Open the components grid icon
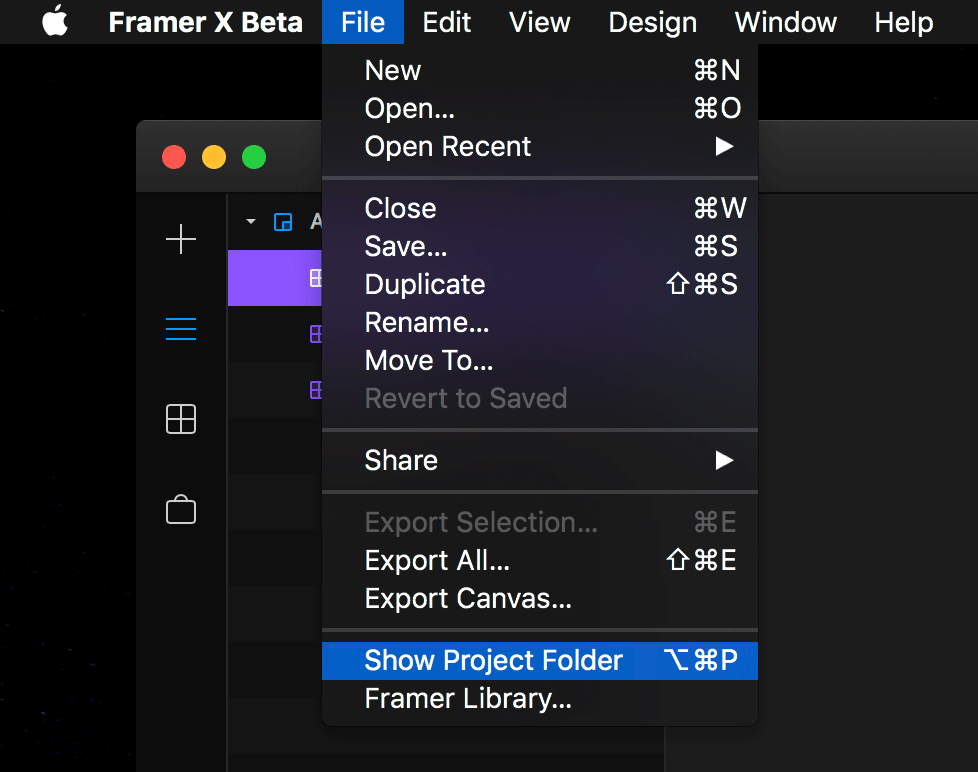 (181, 418)
